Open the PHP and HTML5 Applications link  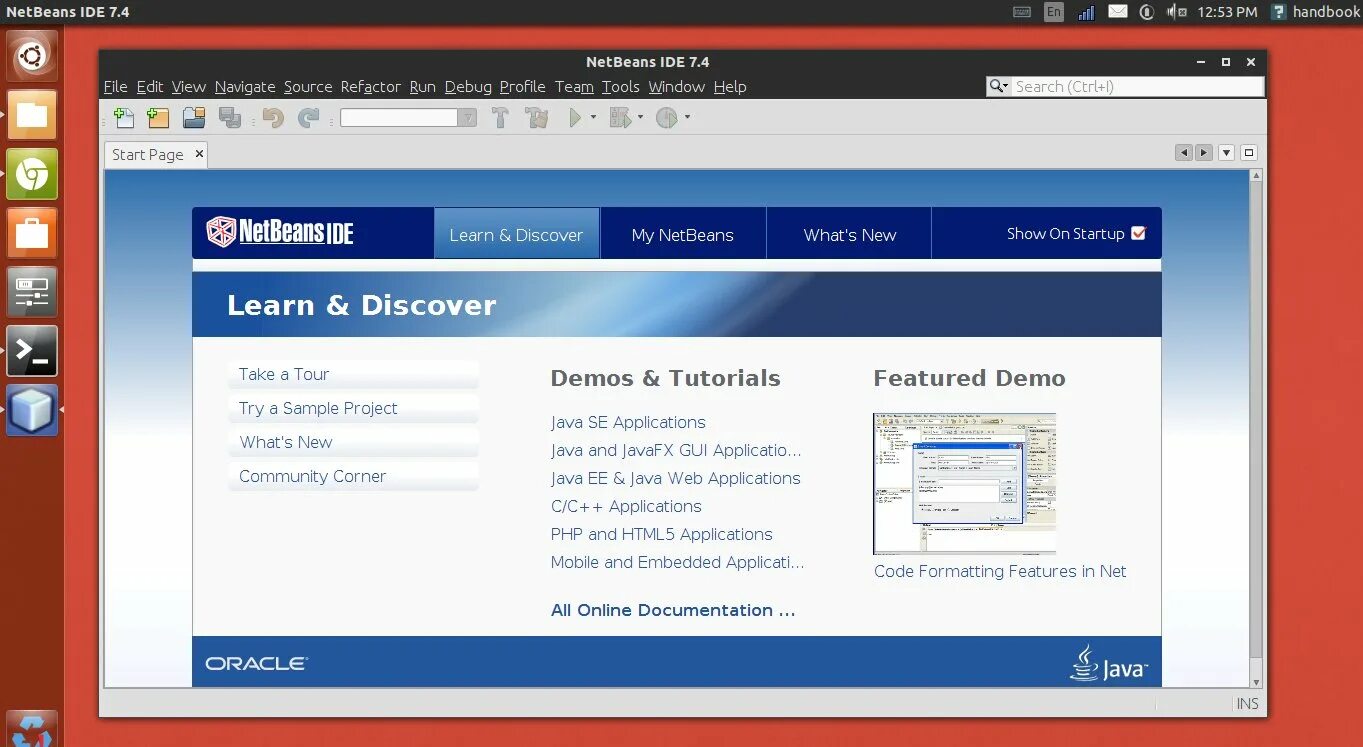(662, 534)
